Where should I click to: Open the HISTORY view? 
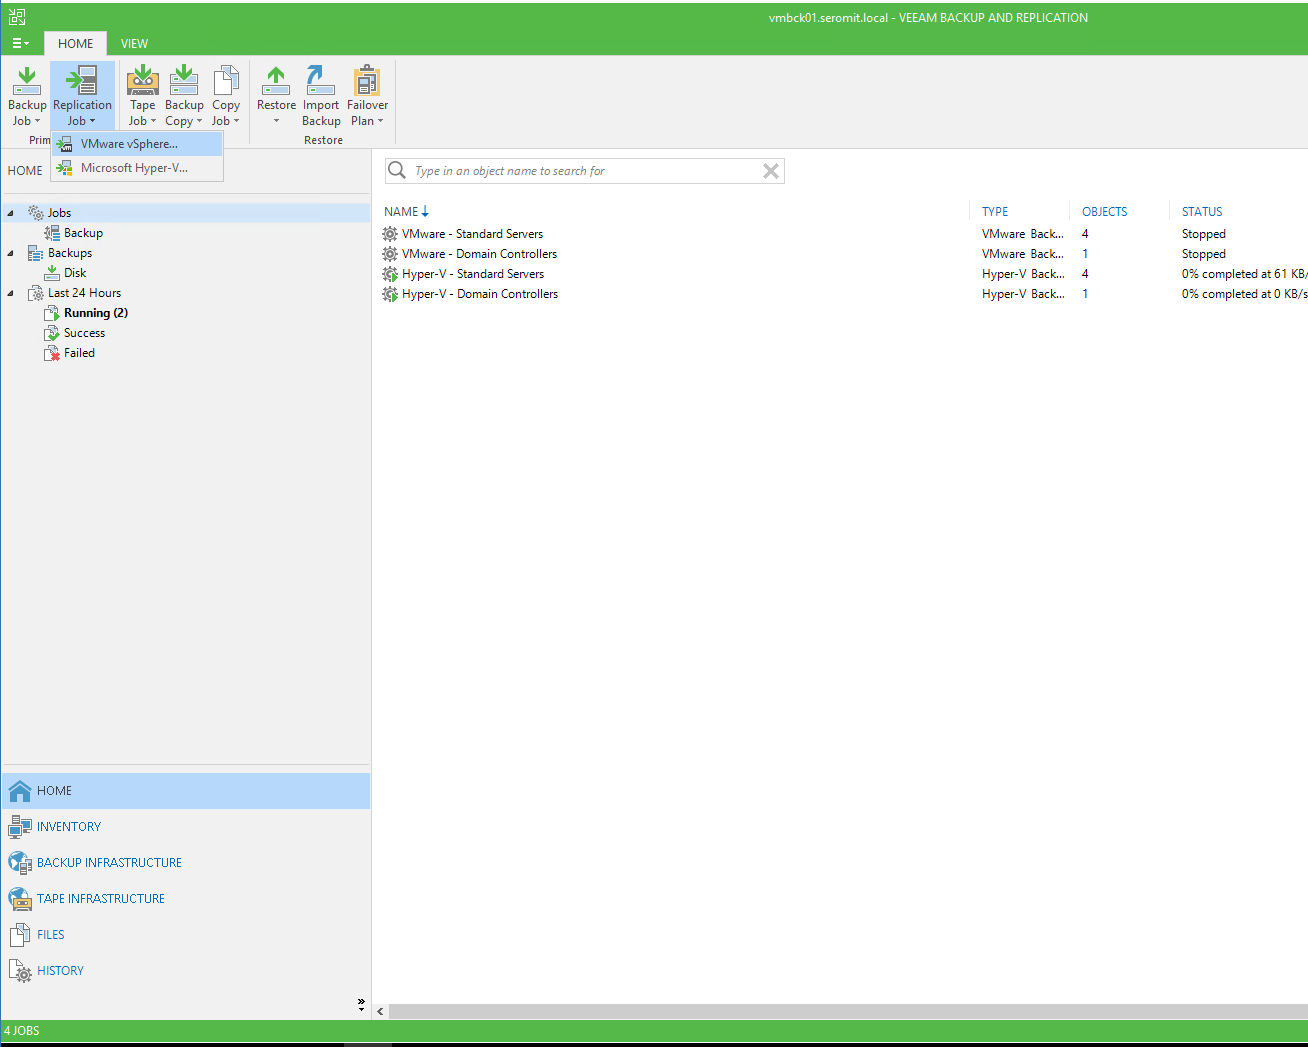(186, 971)
